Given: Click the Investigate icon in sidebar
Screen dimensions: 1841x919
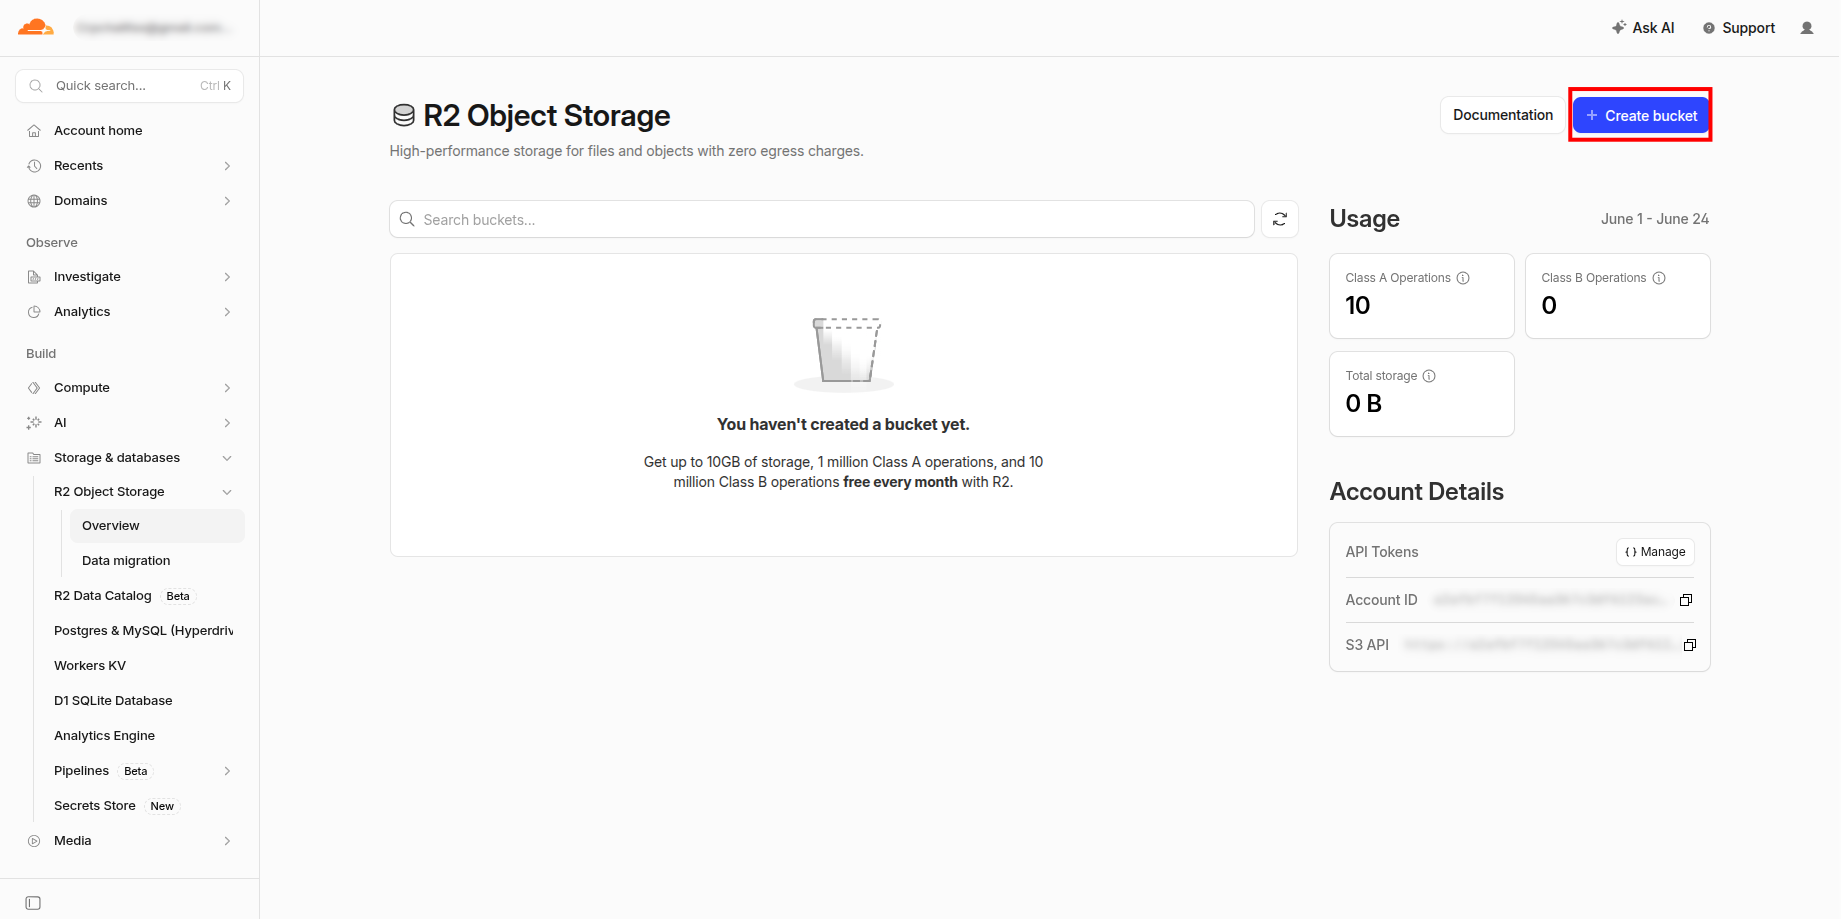Looking at the screenshot, I should coord(34,277).
